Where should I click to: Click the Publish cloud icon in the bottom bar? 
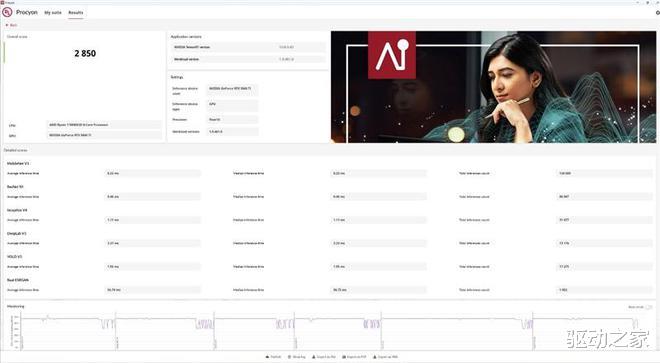point(267,357)
